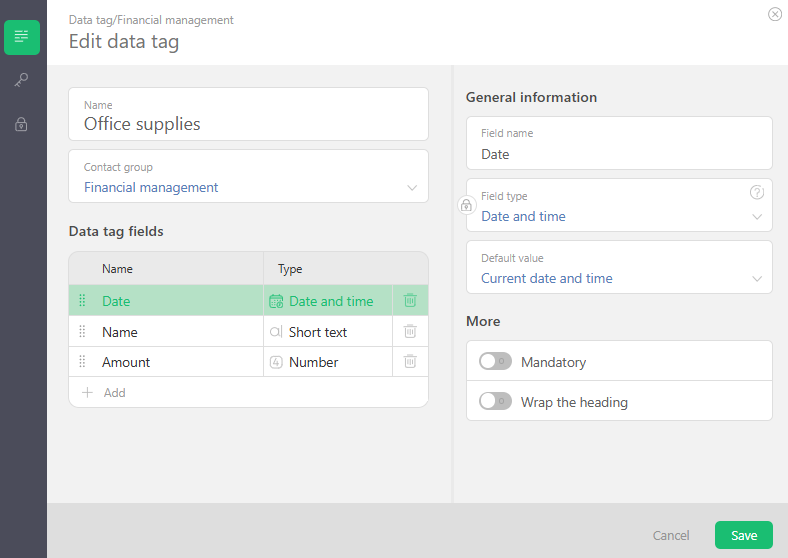The height and width of the screenshot is (558, 788).
Task: Expand the Default value dropdown arrow
Action: click(757, 278)
